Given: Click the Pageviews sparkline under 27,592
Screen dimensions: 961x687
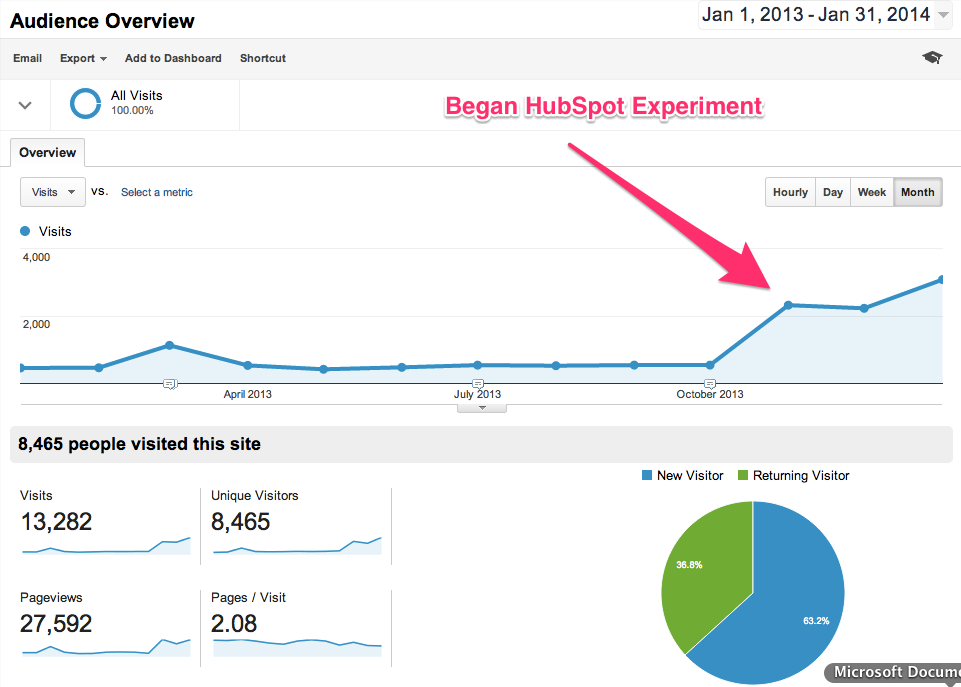Looking at the screenshot, I should (x=106, y=647).
